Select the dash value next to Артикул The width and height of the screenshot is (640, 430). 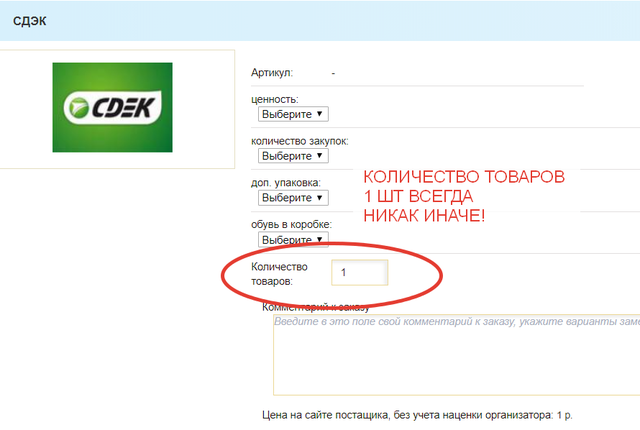tap(333, 73)
